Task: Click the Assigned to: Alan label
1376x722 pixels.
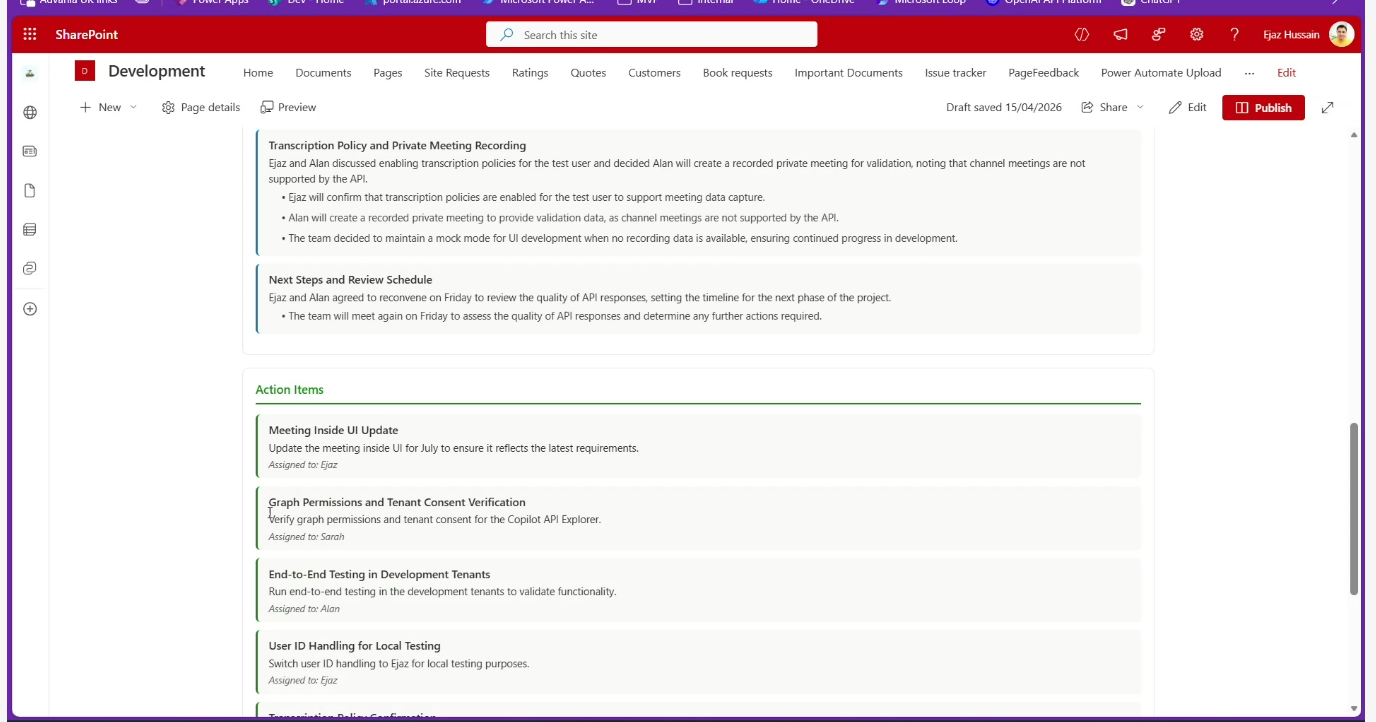Action: [304, 609]
